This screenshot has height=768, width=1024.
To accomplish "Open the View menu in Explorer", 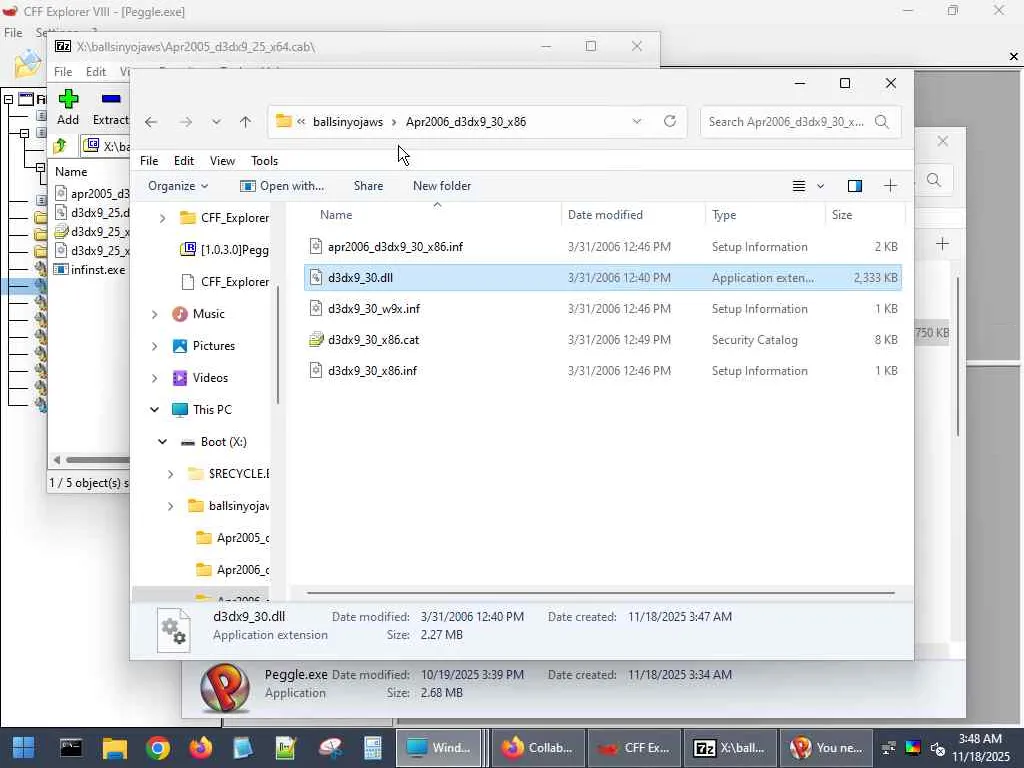I will [222, 161].
